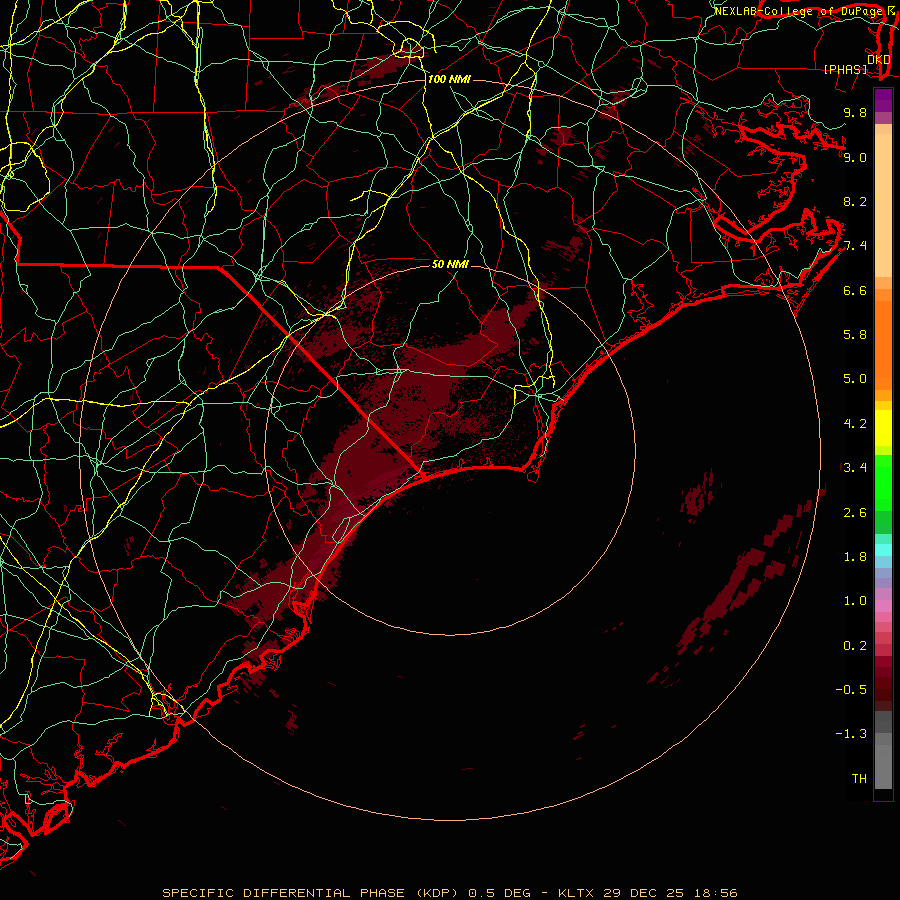The width and height of the screenshot is (900, 900).
Task: Click the 6.6 color scale value
Action: [x=855, y=290]
